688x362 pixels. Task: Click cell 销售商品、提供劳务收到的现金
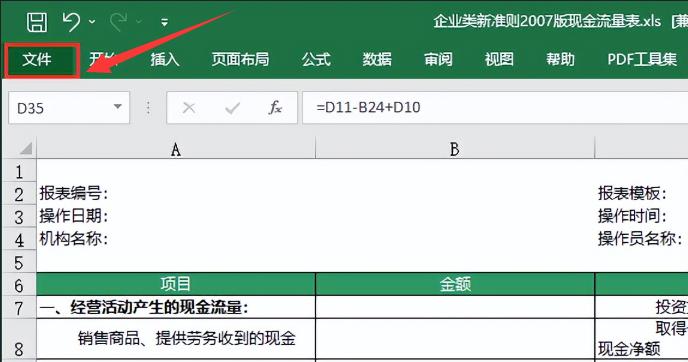coord(176,339)
